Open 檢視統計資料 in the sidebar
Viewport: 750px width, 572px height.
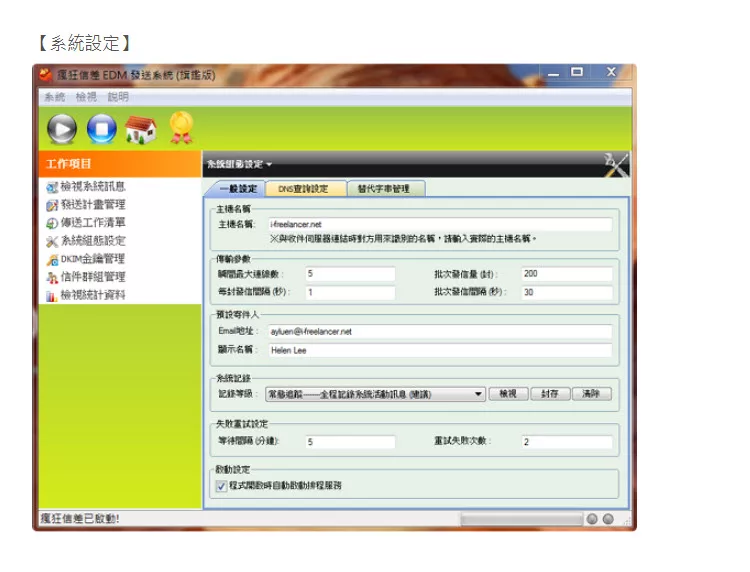91,295
